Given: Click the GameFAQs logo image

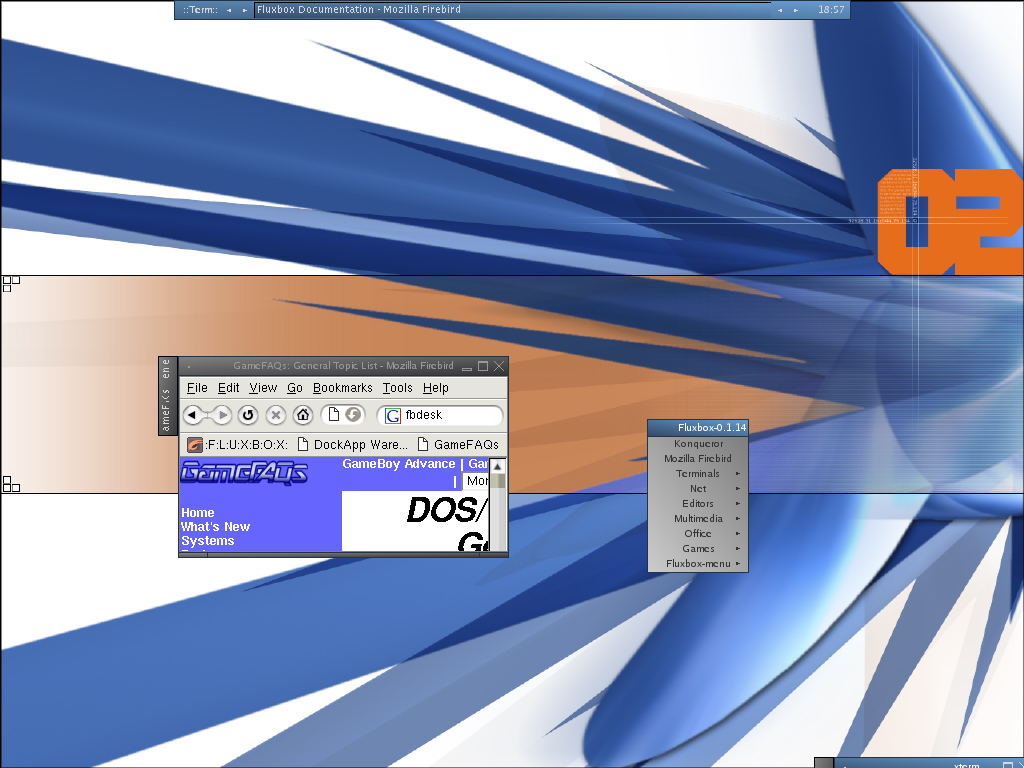Looking at the screenshot, I should [x=244, y=472].
